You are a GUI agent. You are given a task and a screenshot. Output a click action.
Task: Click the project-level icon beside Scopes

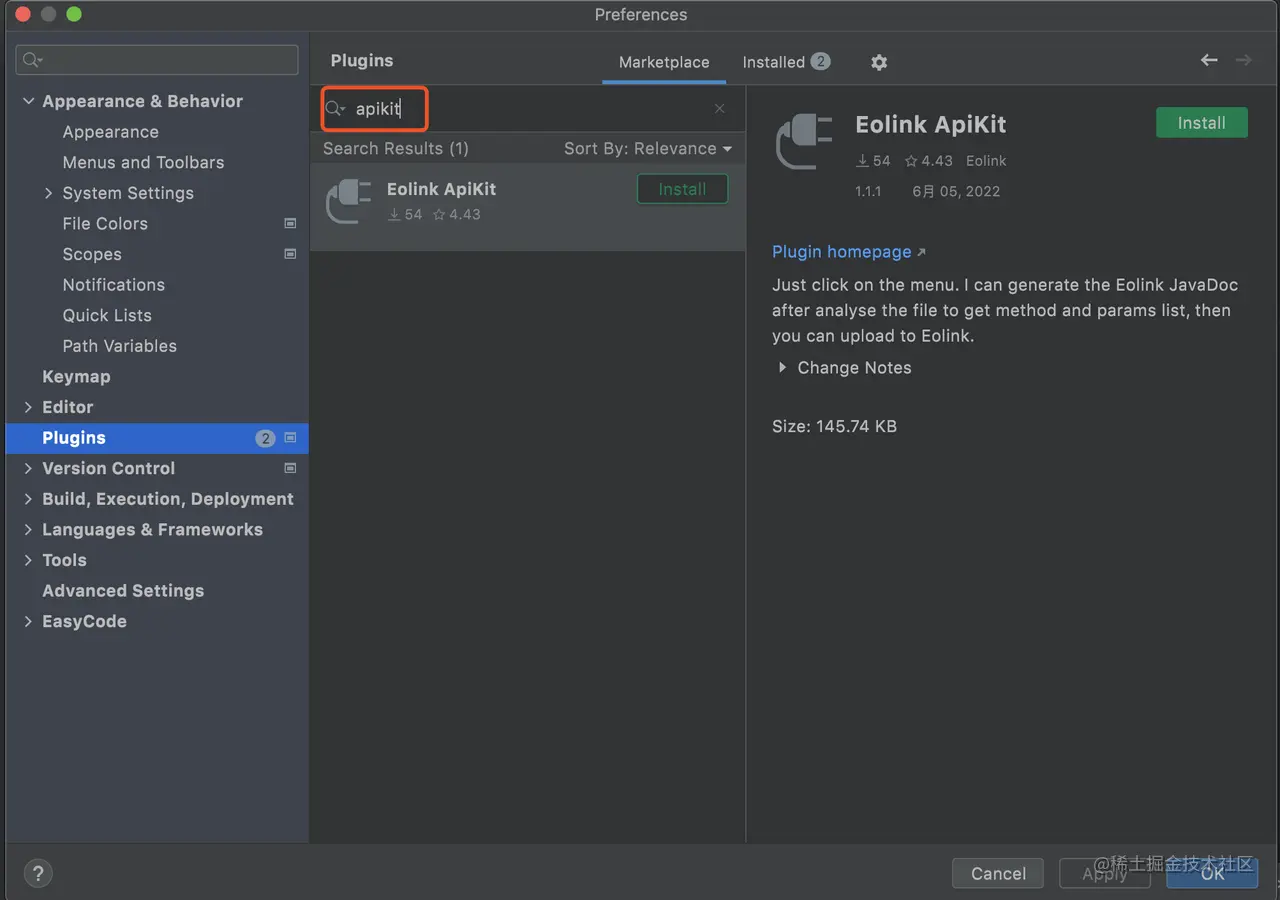290,254
